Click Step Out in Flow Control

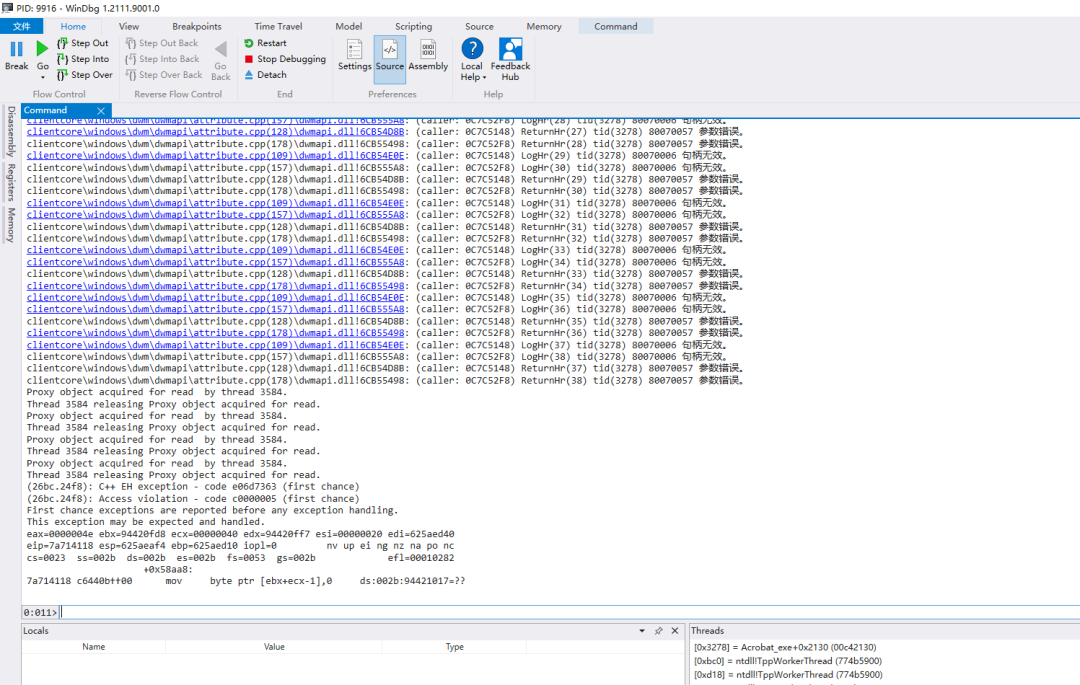tap(83, 43)
